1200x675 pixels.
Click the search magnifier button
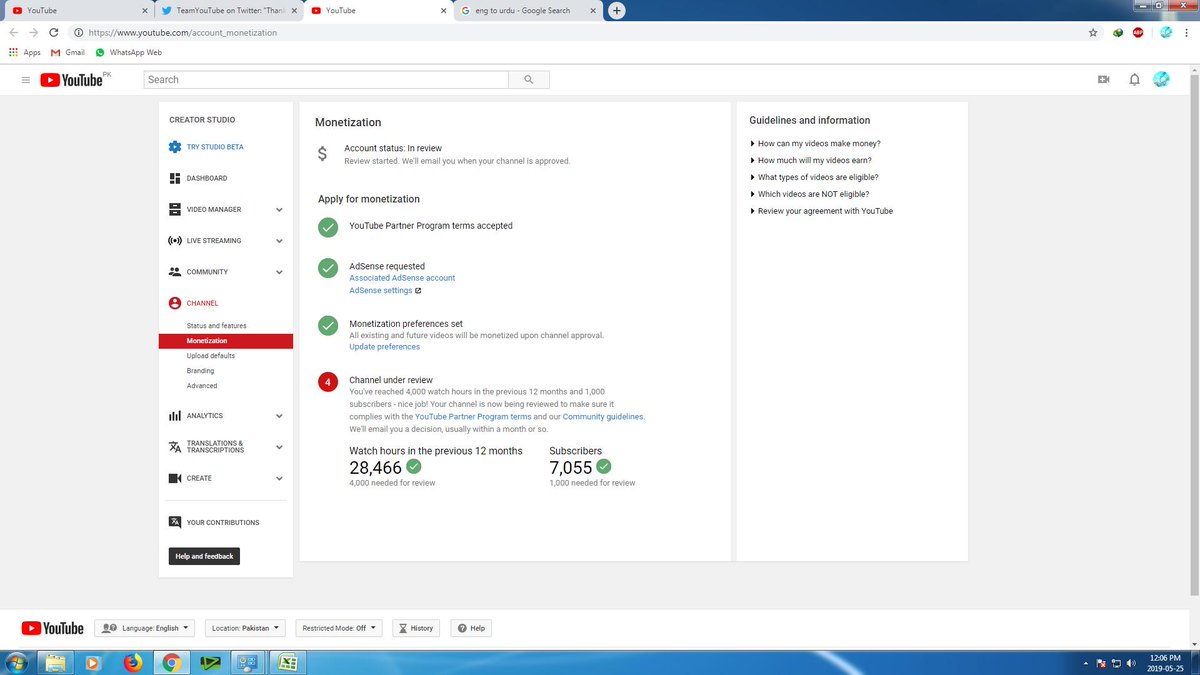point(529,79)
